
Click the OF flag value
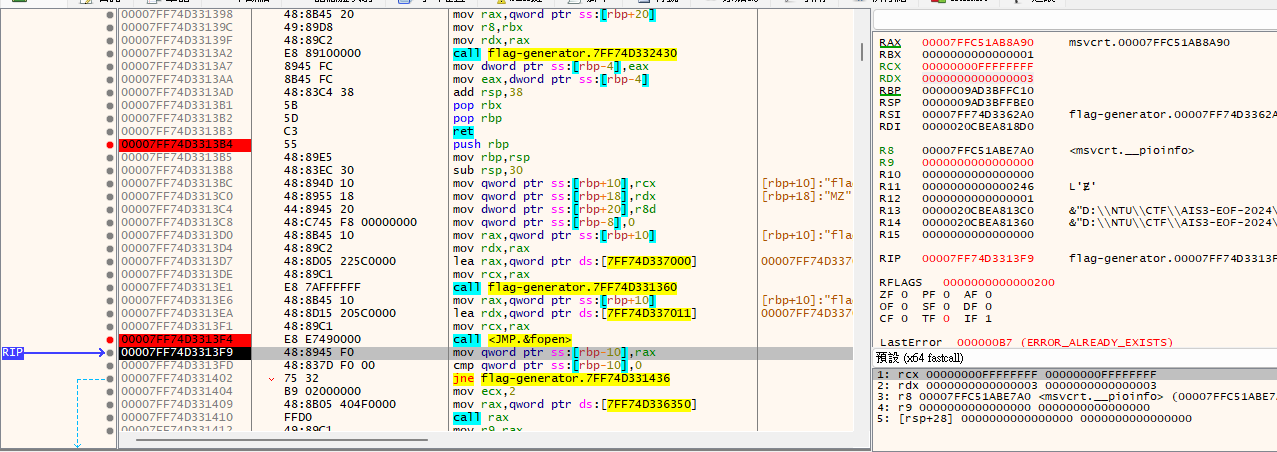(x=904, y=306)
